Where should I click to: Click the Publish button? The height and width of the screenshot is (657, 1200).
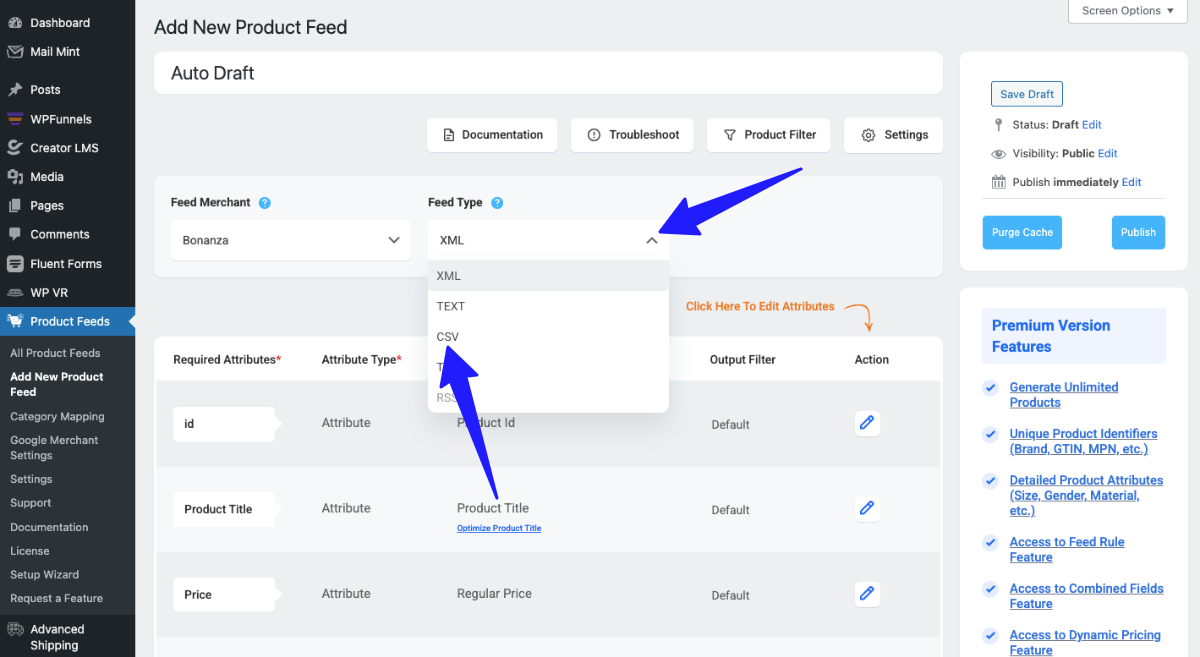pyautogui.click(x=1138, y=232)
